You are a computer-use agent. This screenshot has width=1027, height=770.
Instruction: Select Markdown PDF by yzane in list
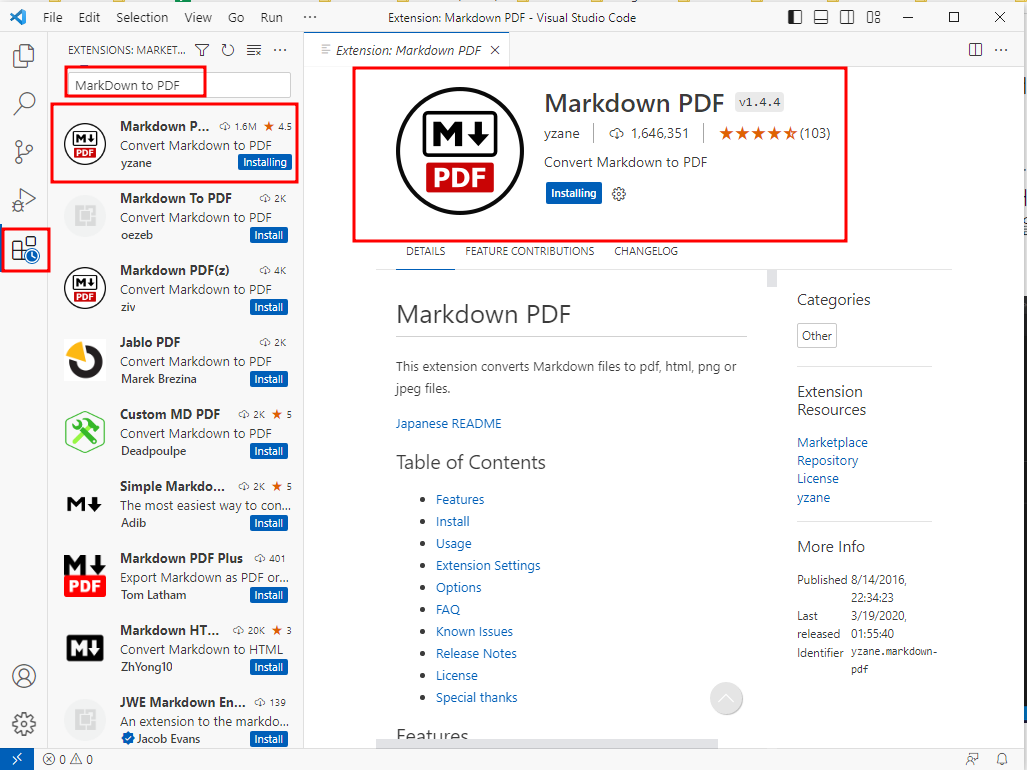coord(175,144)
